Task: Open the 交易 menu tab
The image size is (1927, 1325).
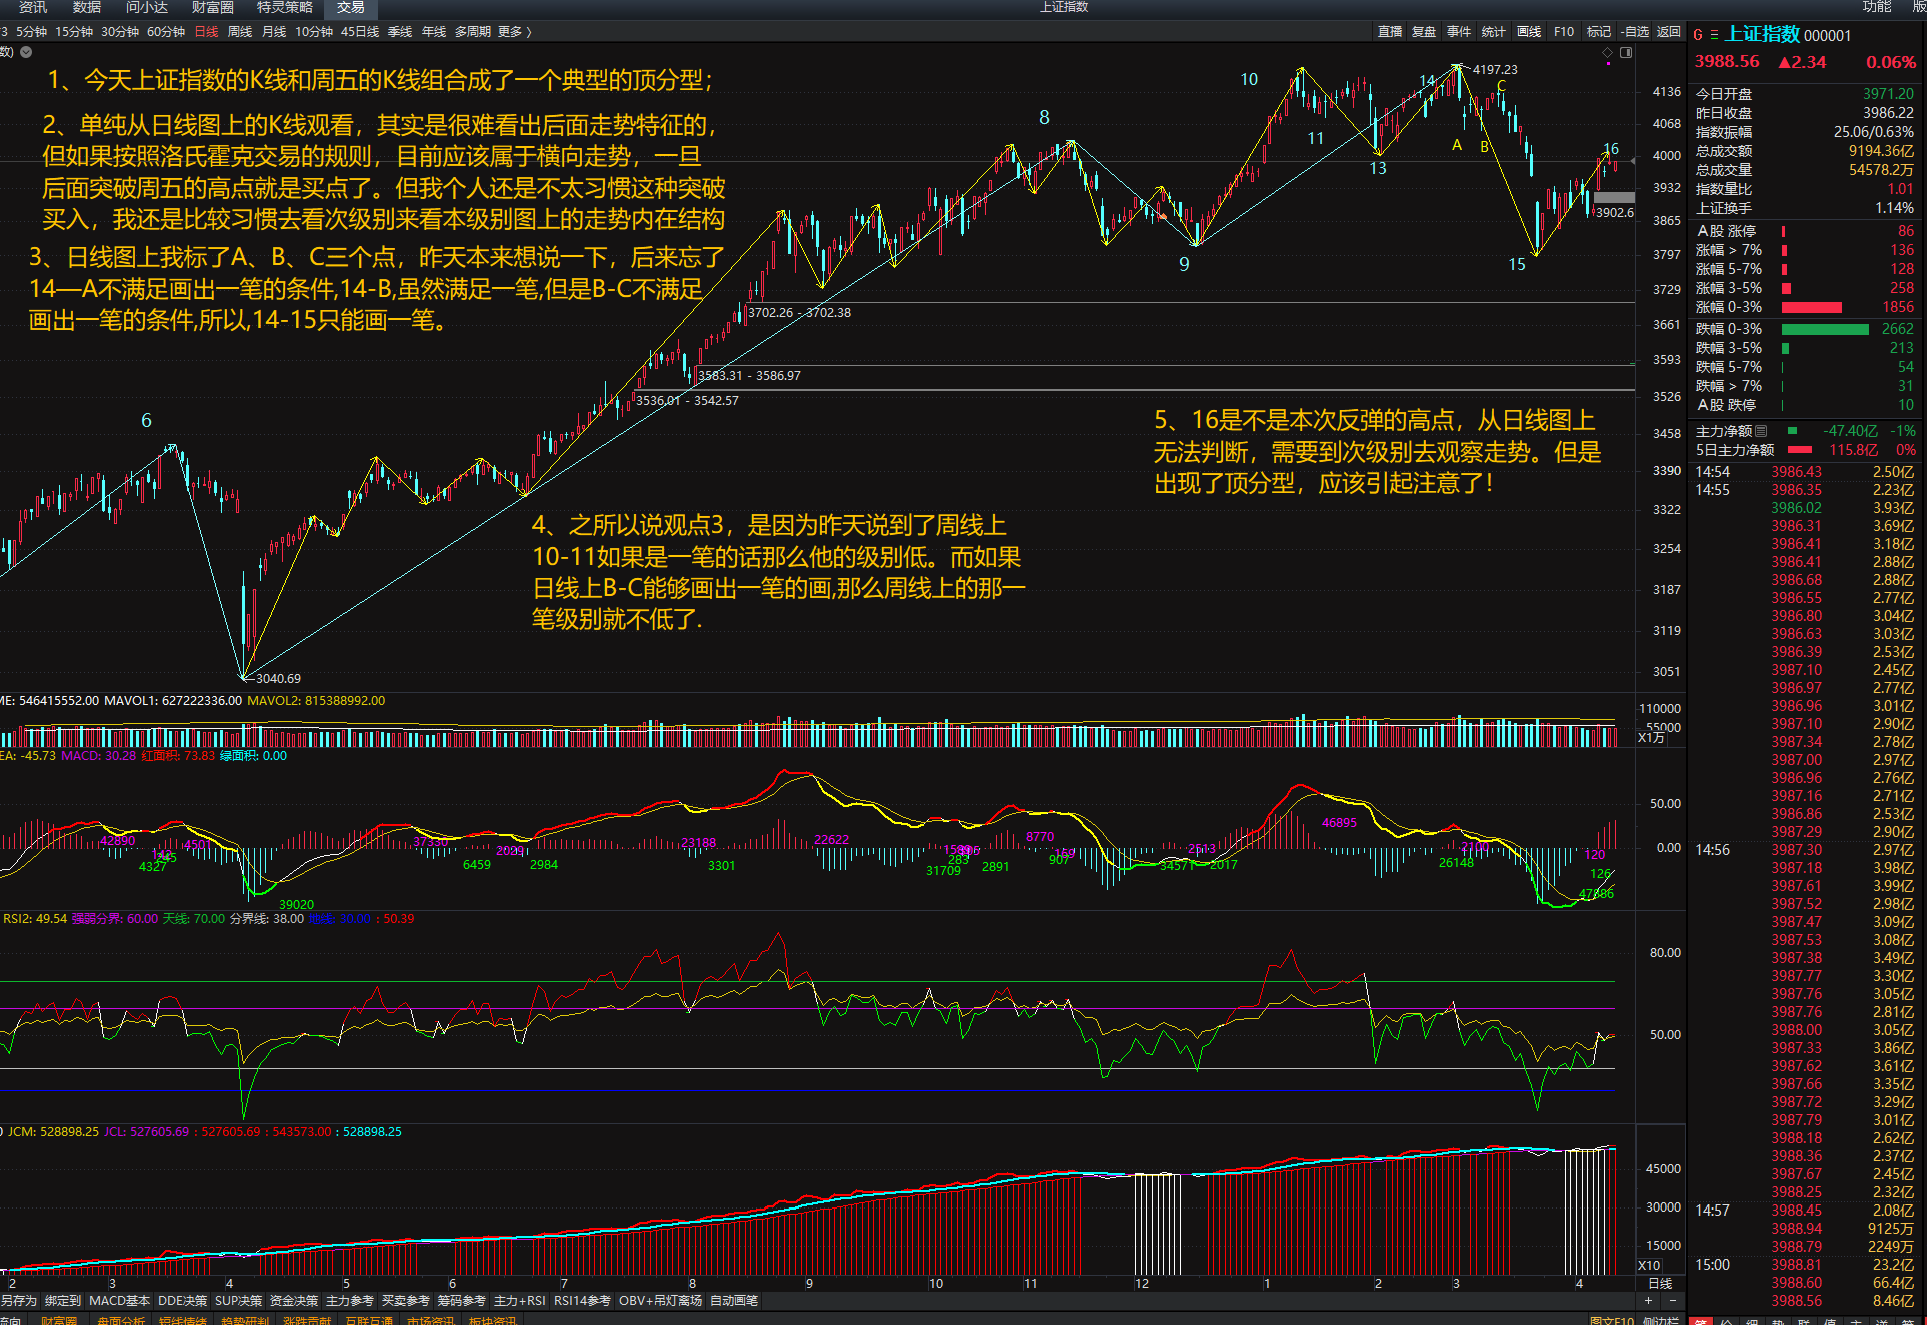Action: pos(350,8)
